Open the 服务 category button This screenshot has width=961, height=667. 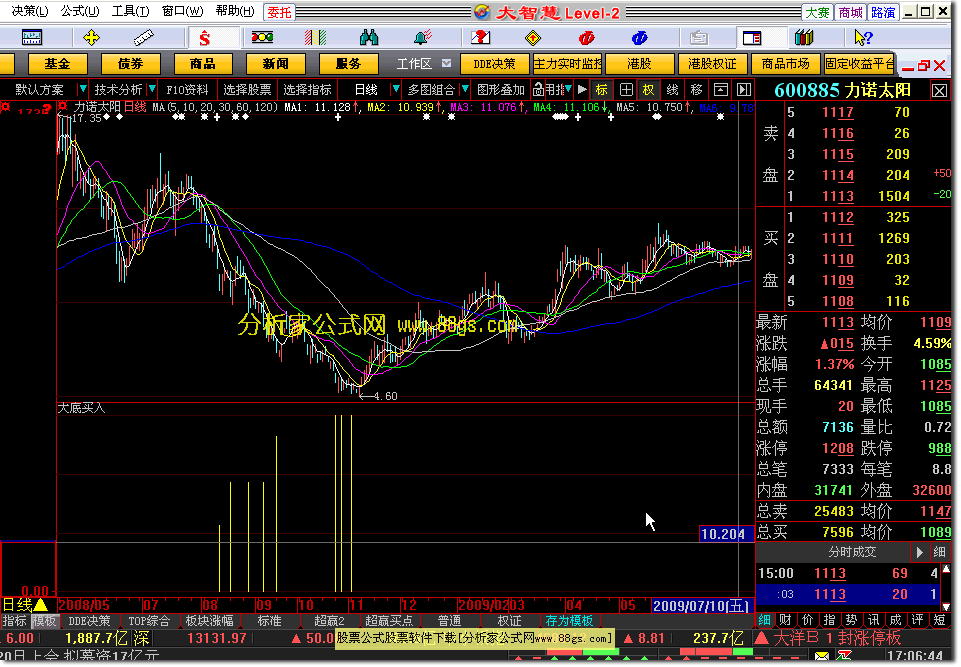pos(348,64)
